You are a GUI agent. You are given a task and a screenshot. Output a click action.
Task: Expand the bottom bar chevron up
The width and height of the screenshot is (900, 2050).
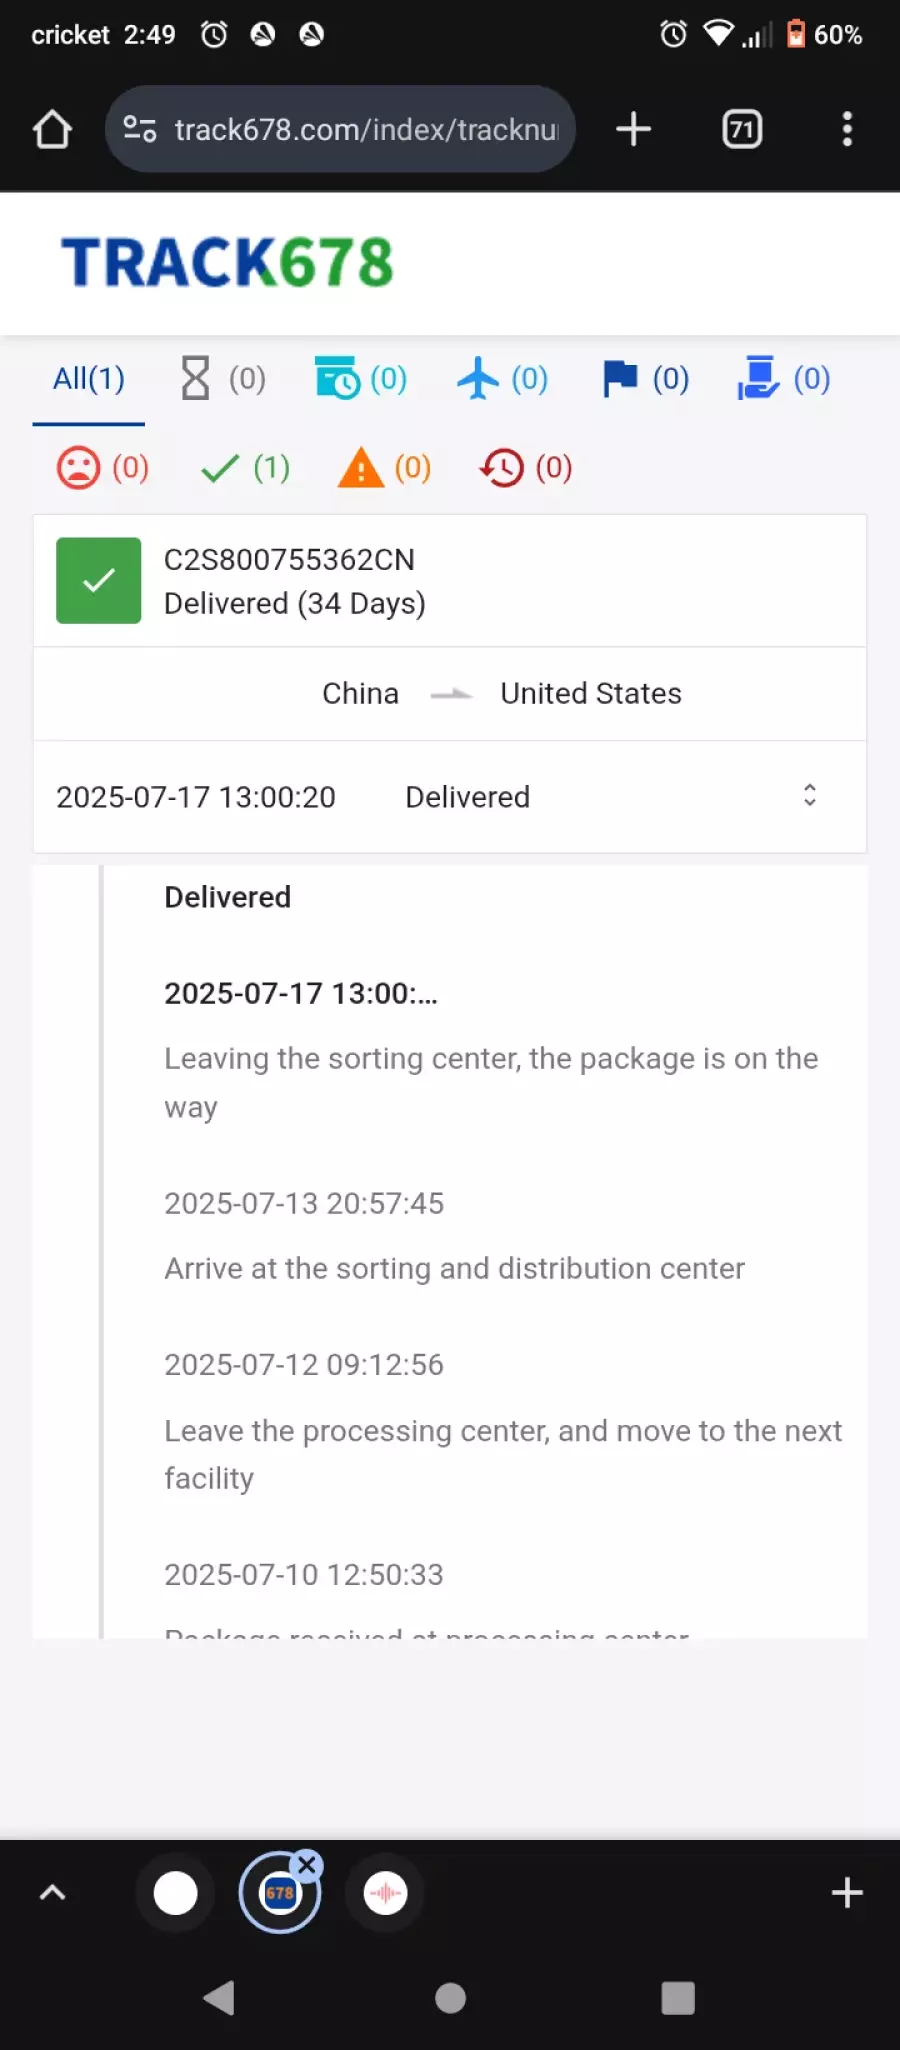(x=52, y=1892)
